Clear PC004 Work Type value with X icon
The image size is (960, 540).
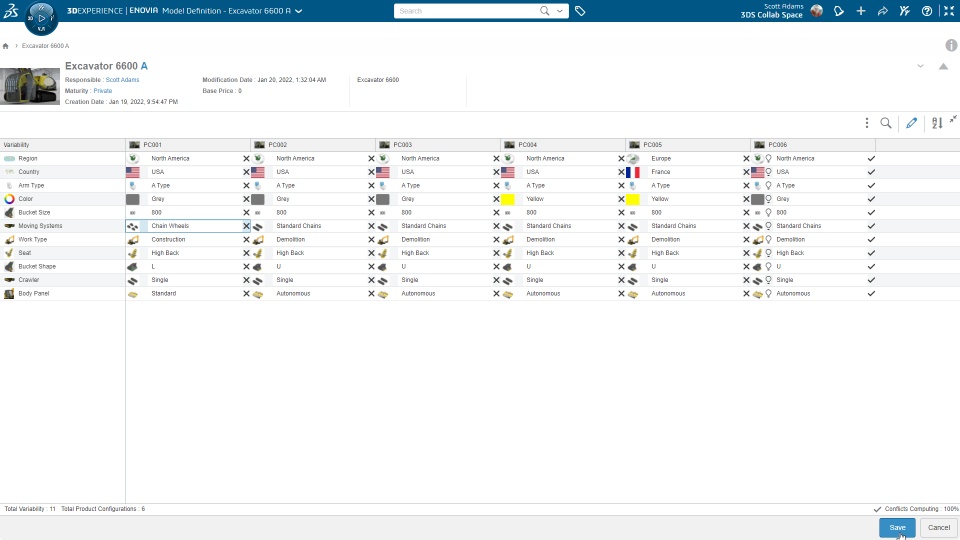(621, 239)
